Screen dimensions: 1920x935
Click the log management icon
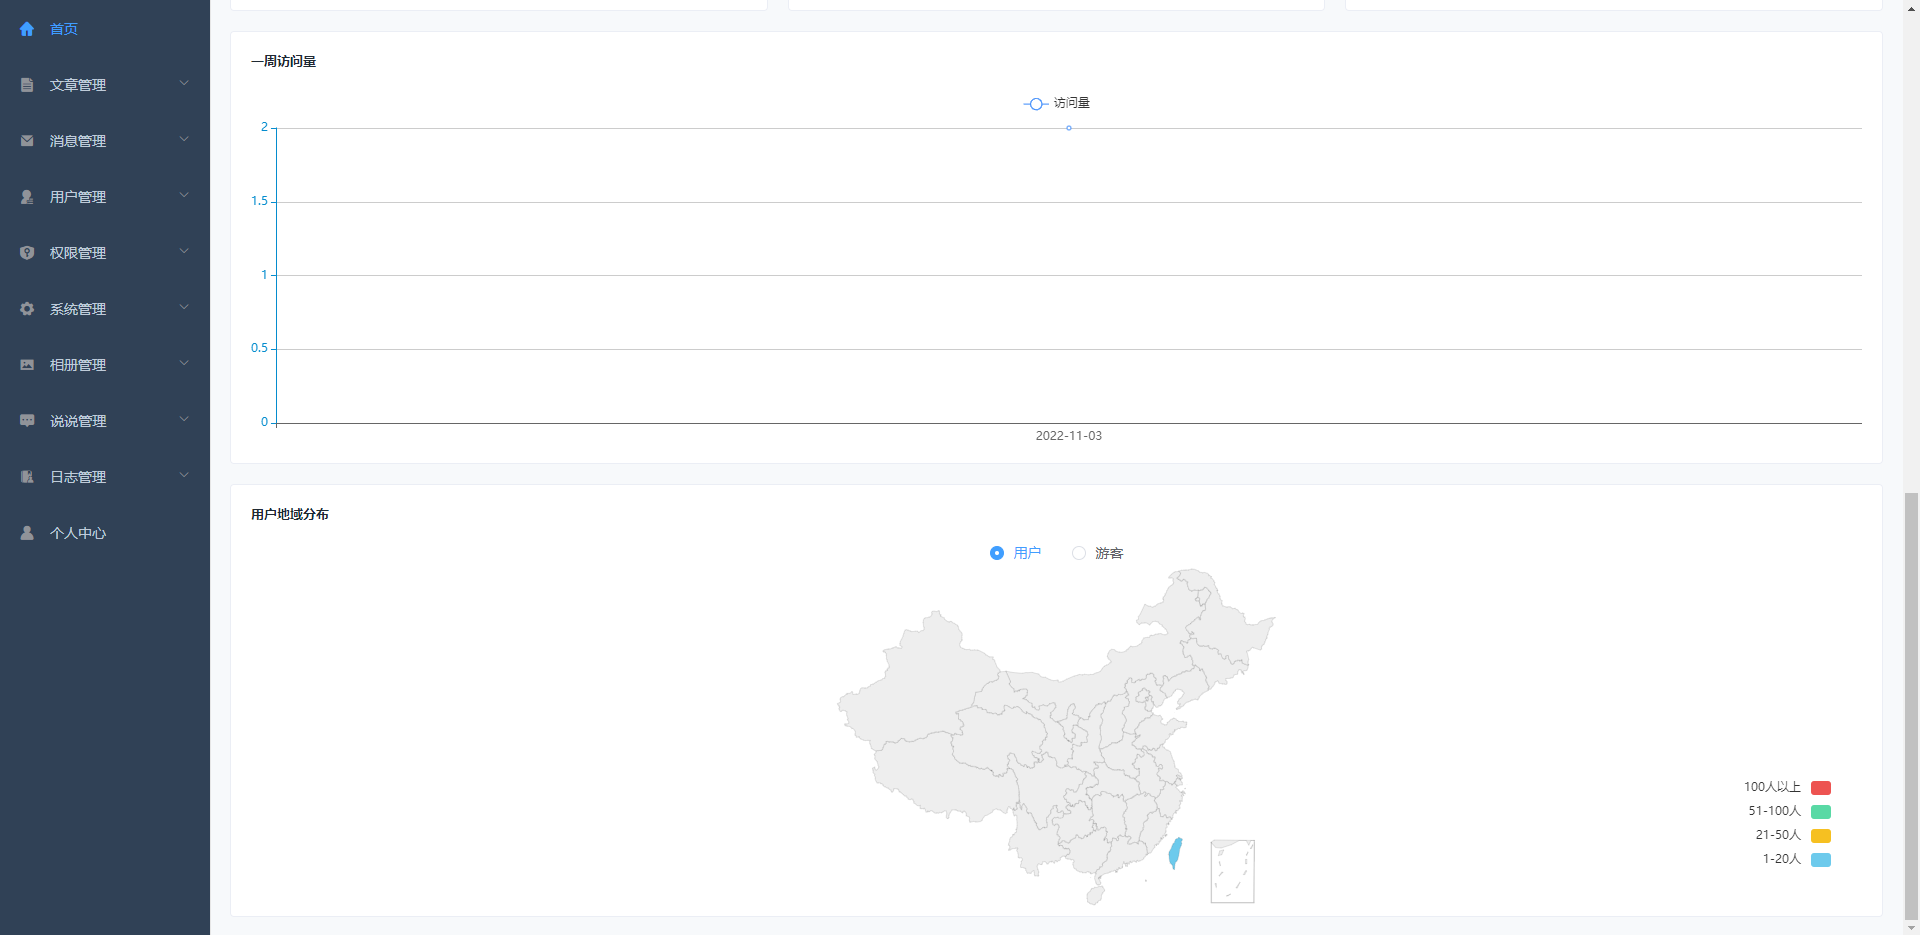coord(27,477)
